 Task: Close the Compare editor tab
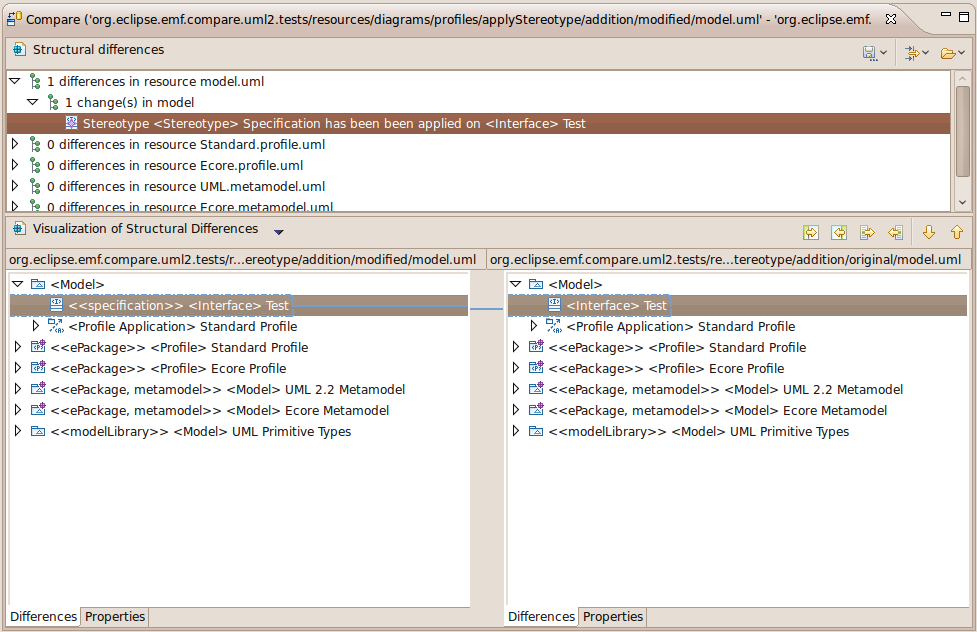[891, 19]
